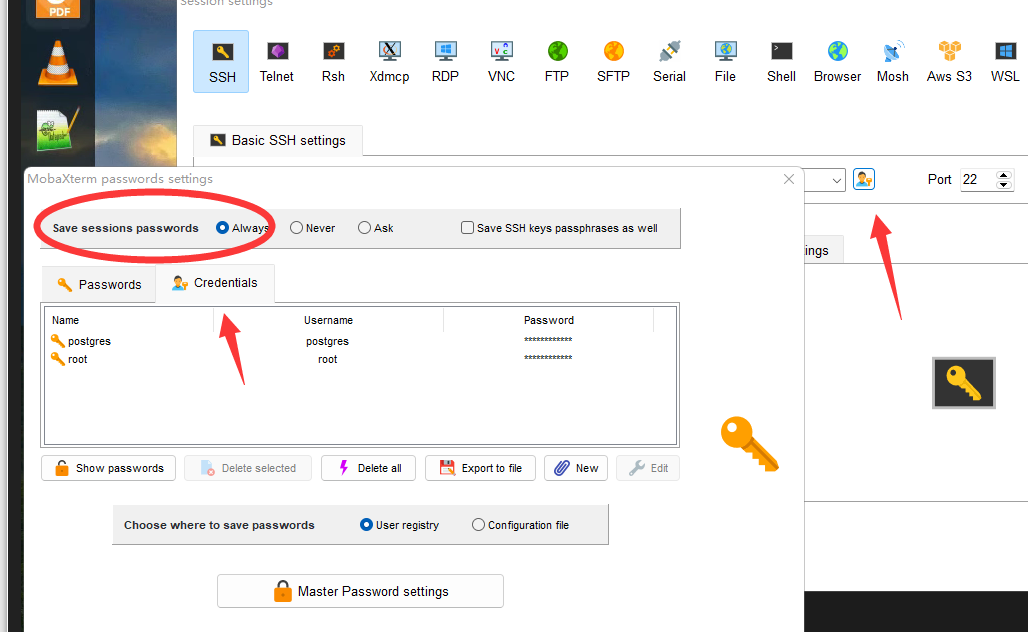Choose User registry for saving passwords
The image size is (1028, 632).
click(x=366, y=525)
